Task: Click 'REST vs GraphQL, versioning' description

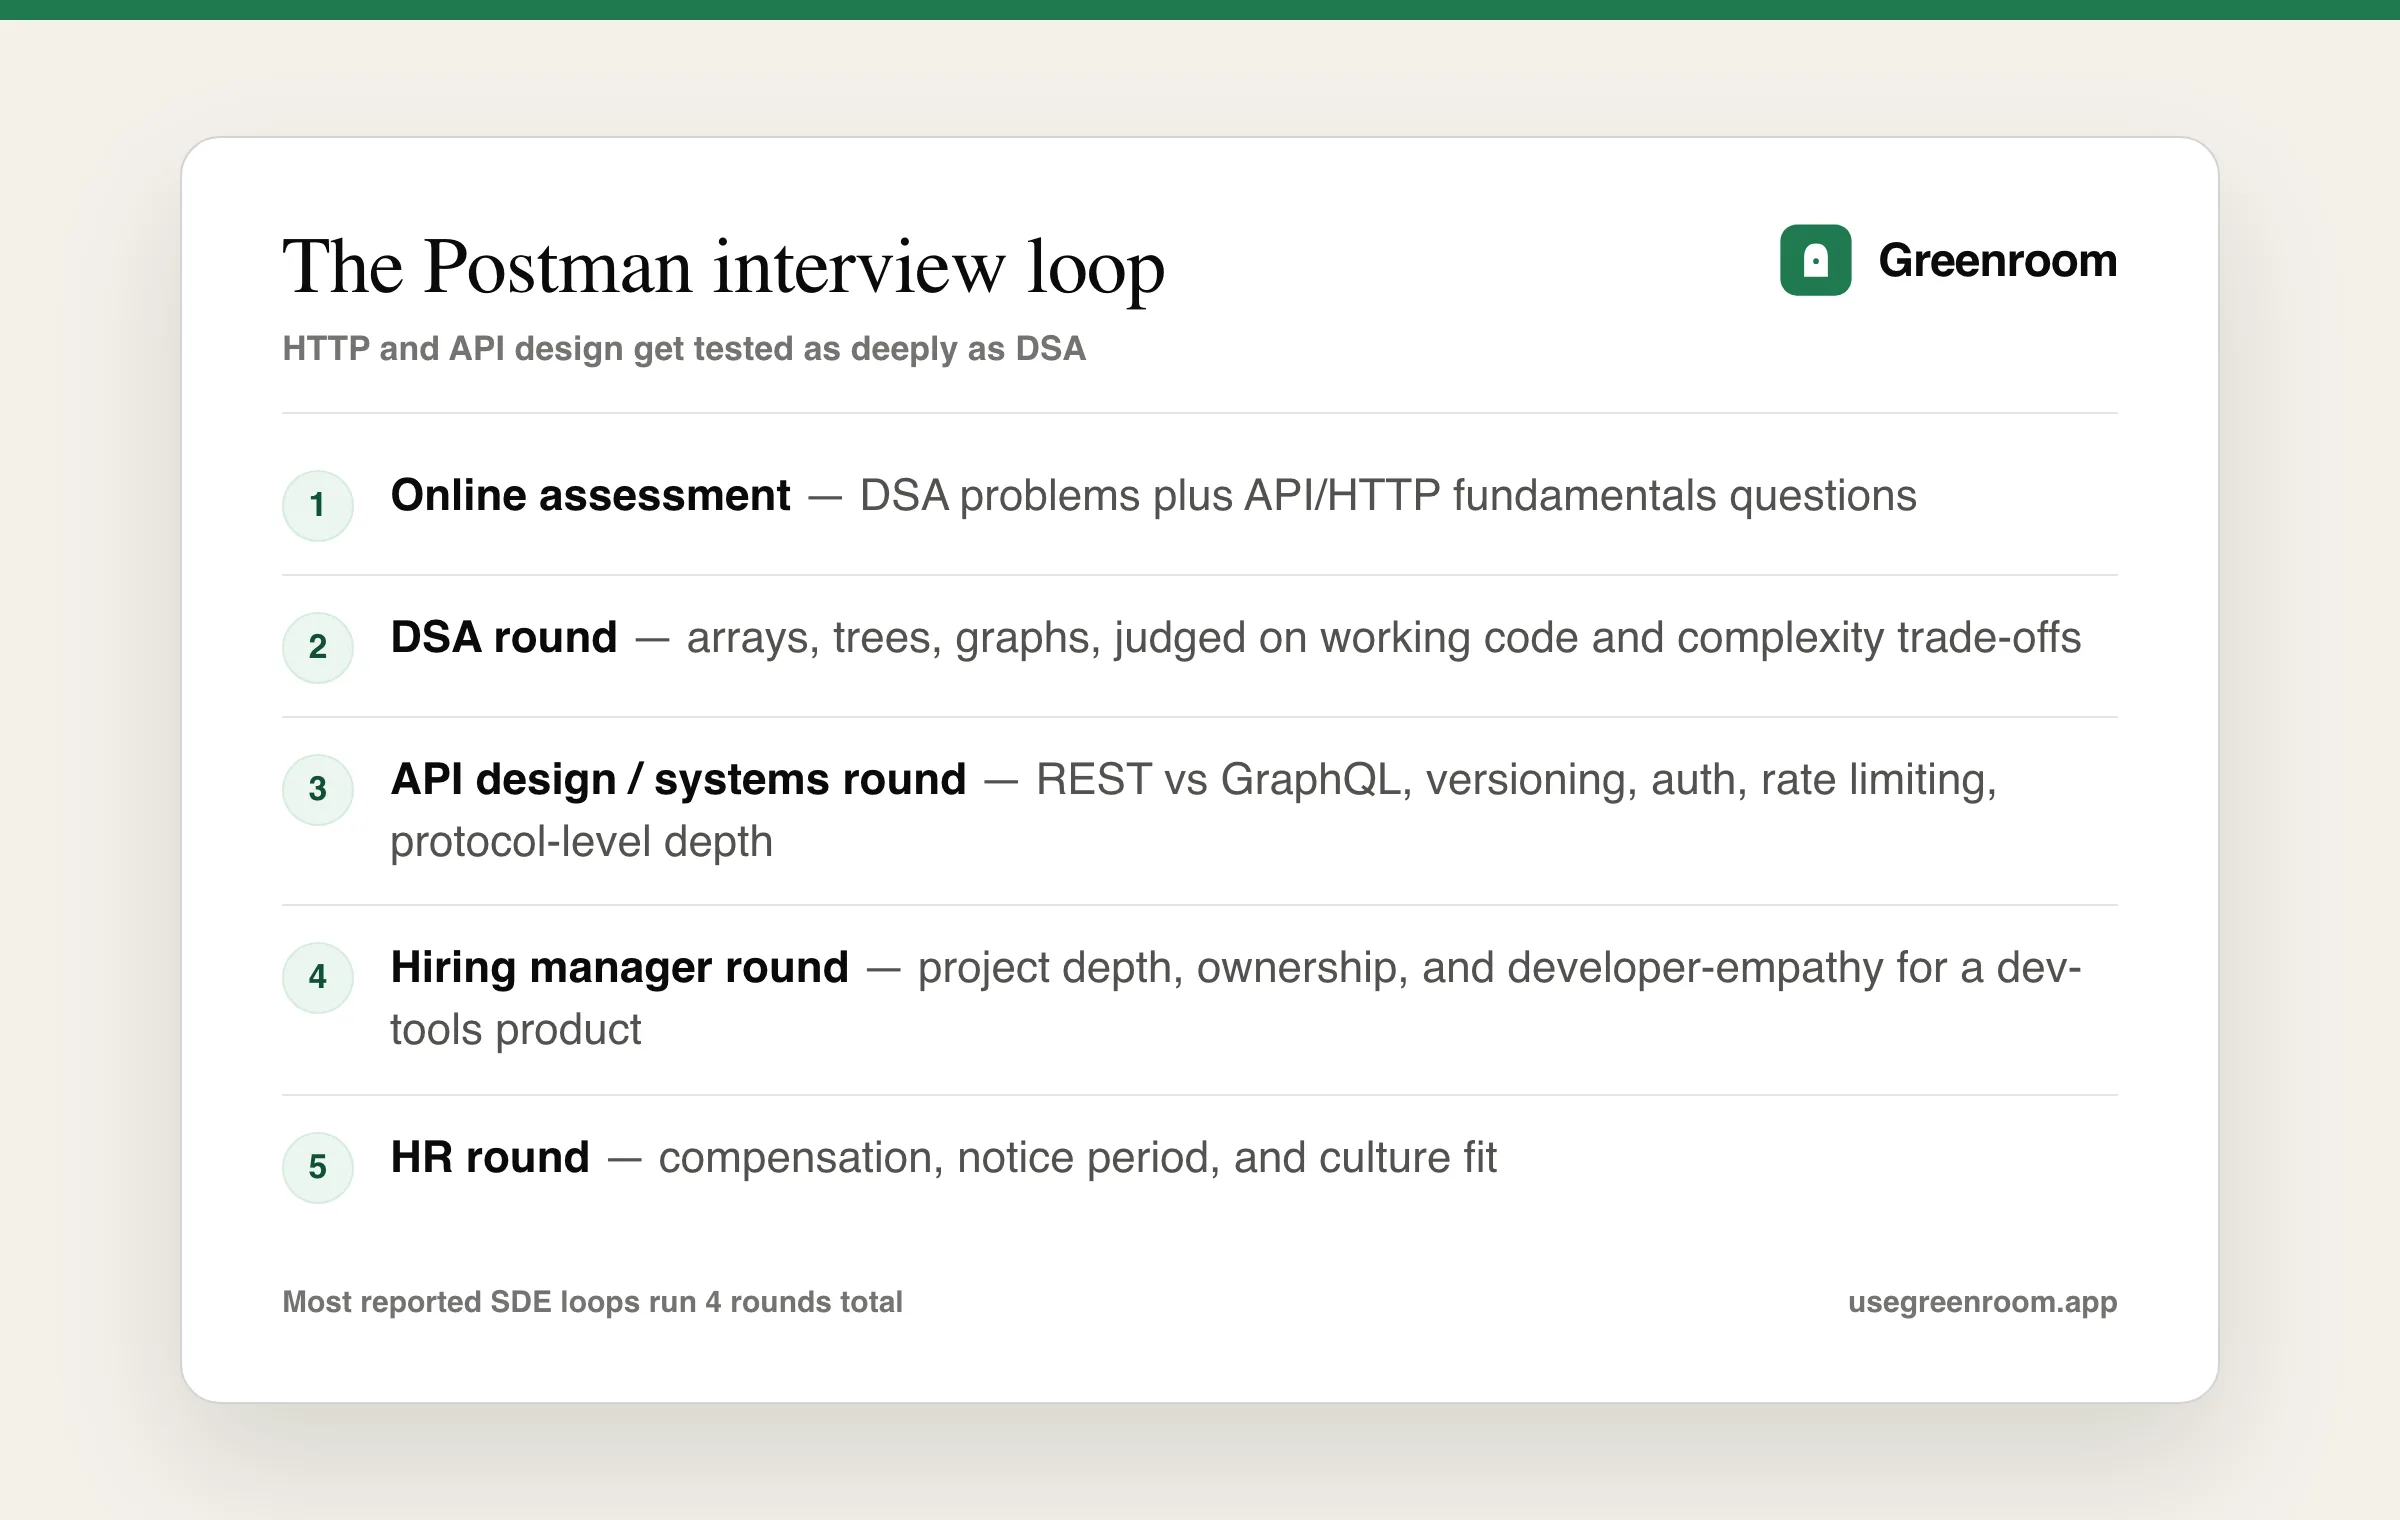Action: pyautogui.click(x=1516, y=780)
